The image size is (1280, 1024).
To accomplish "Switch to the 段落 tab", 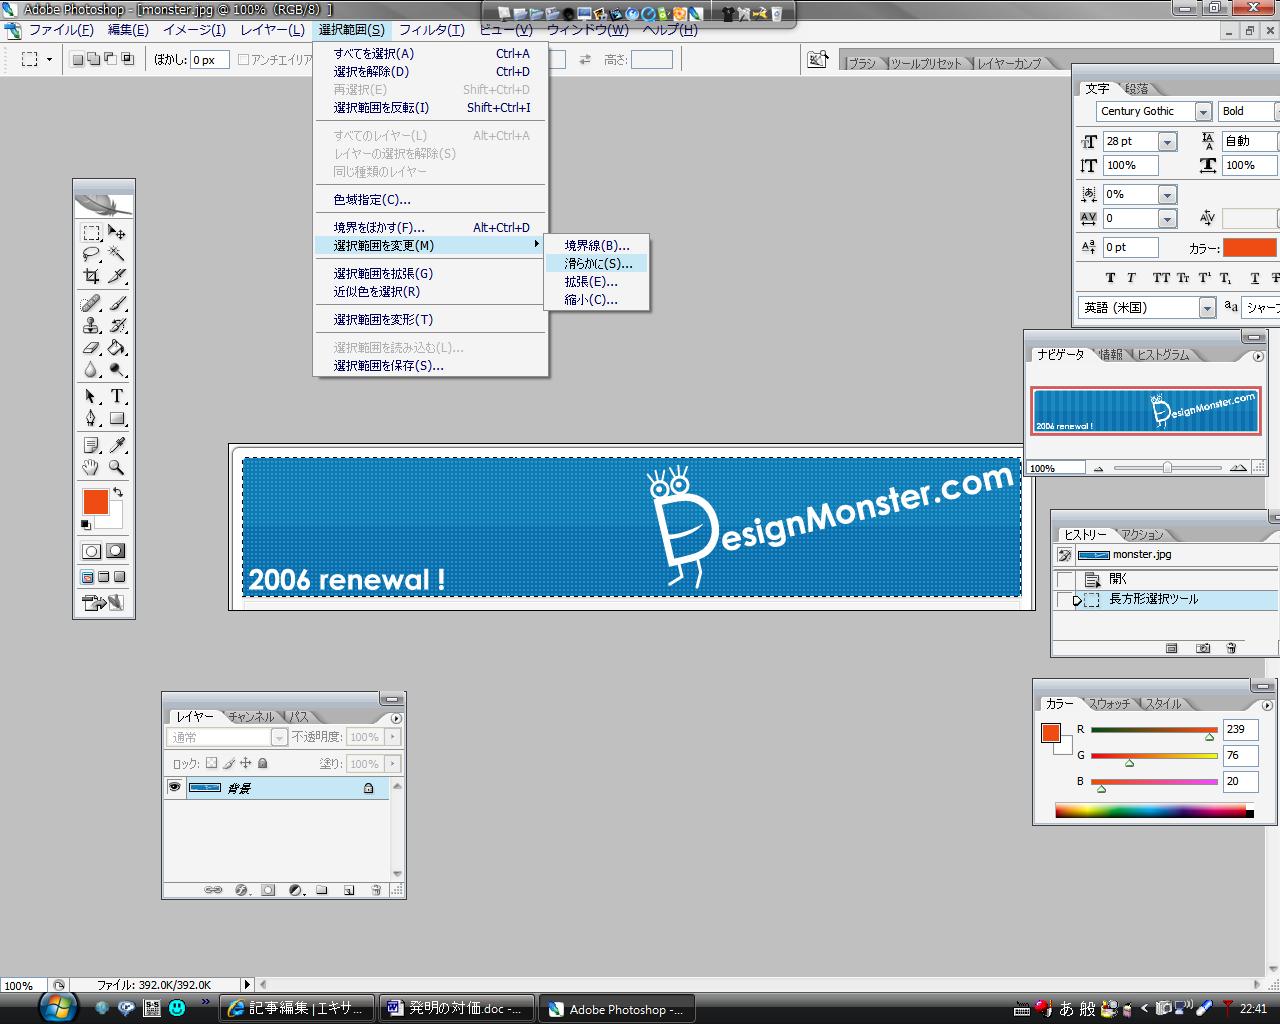I will click(x=1137, y=89).
